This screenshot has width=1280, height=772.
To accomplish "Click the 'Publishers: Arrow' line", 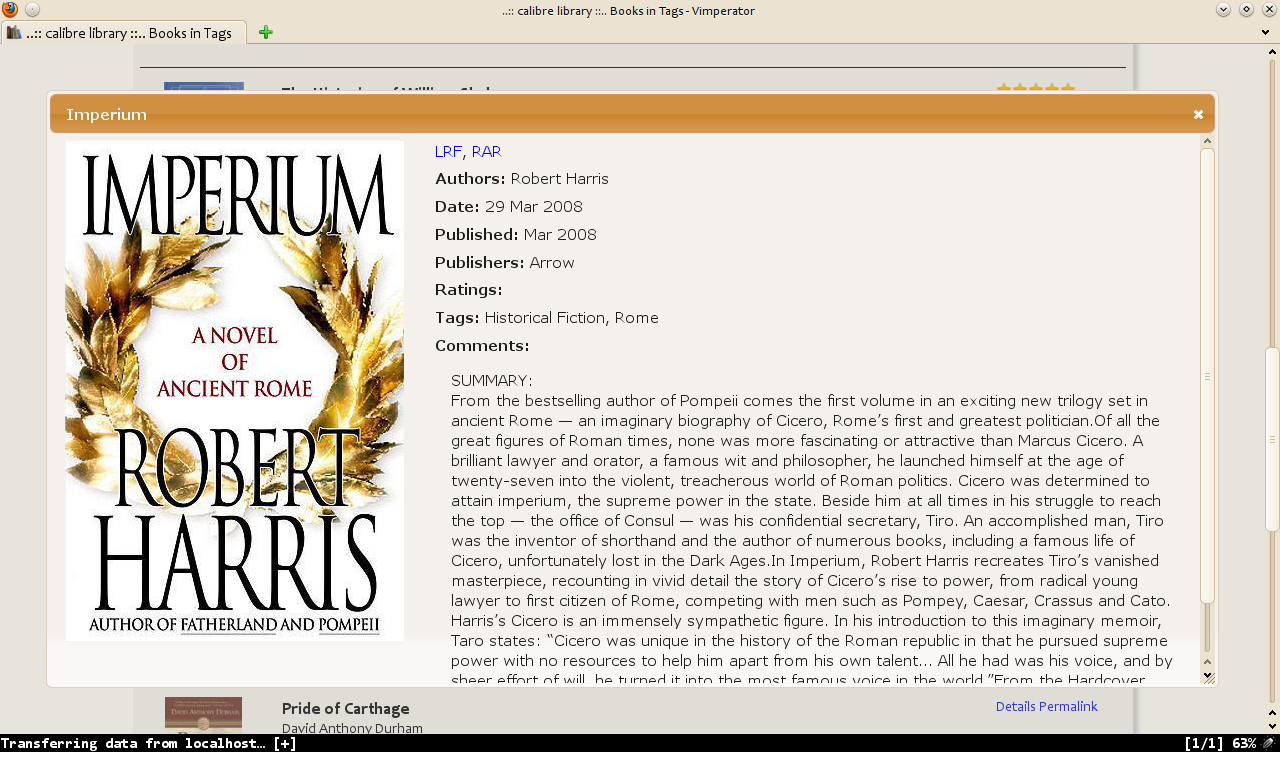I will point(505,263).
